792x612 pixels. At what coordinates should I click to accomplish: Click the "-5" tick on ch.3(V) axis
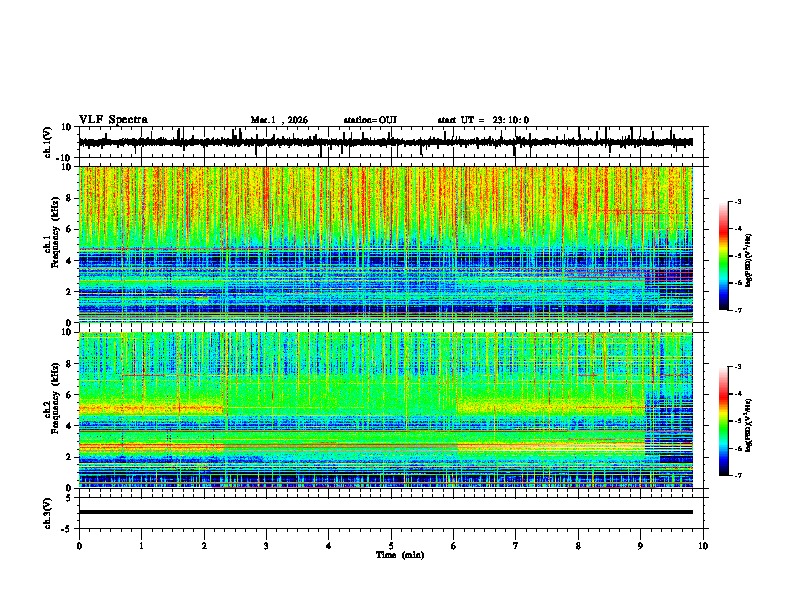tap(67, 529)
